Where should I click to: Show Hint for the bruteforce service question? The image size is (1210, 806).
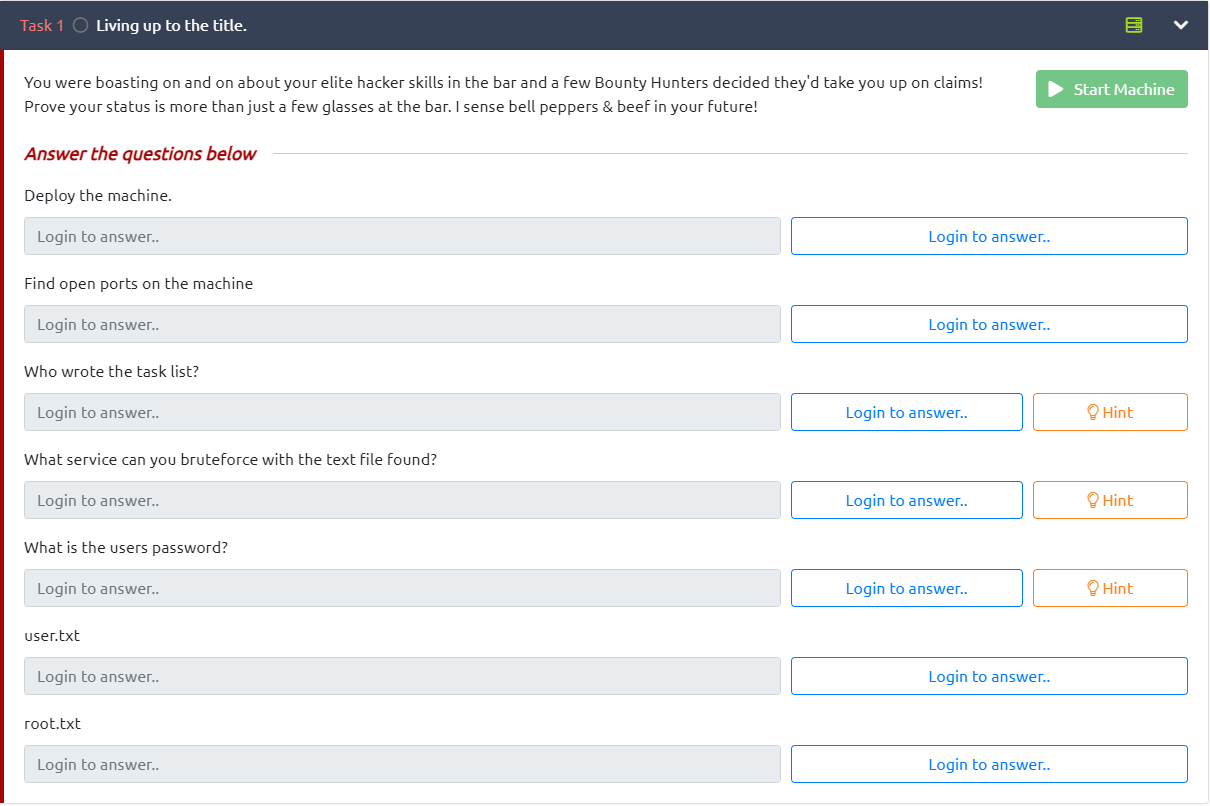[1109, 500]
